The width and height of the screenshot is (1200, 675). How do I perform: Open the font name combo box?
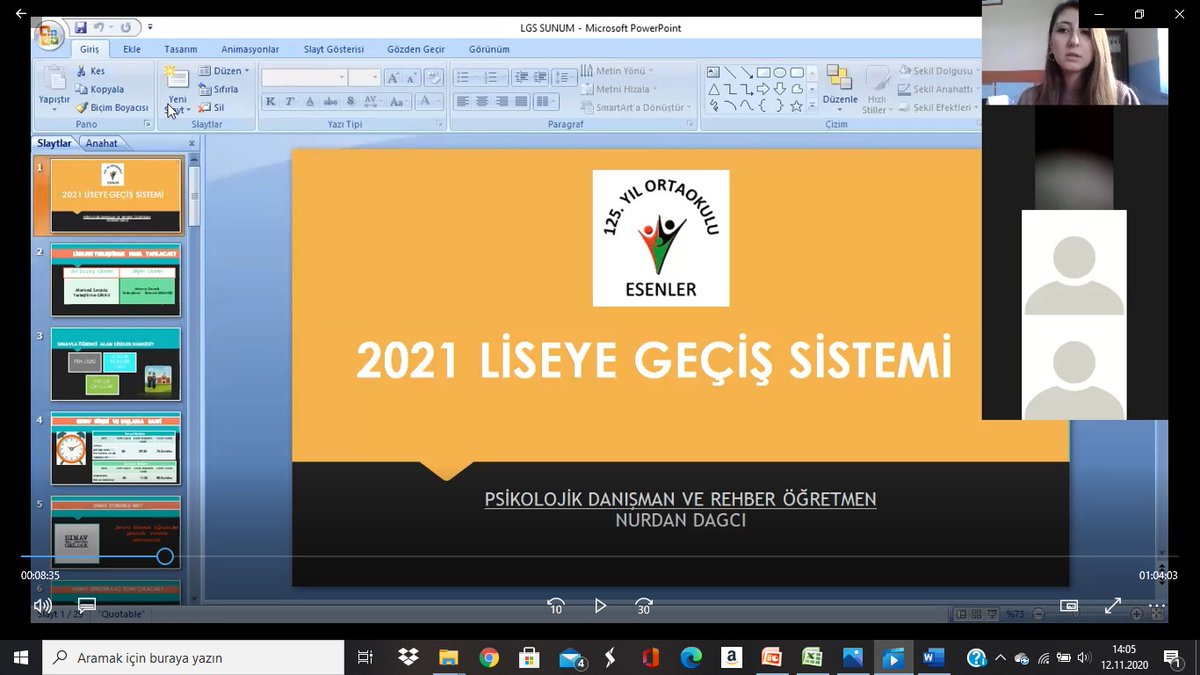(304, 77)
